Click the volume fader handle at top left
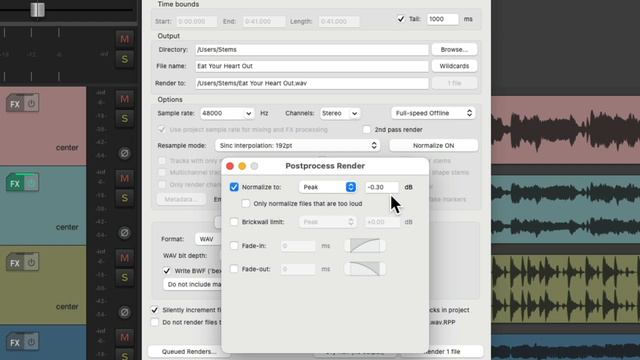This screenshot has height=360, width=640. tap(38, 10)
